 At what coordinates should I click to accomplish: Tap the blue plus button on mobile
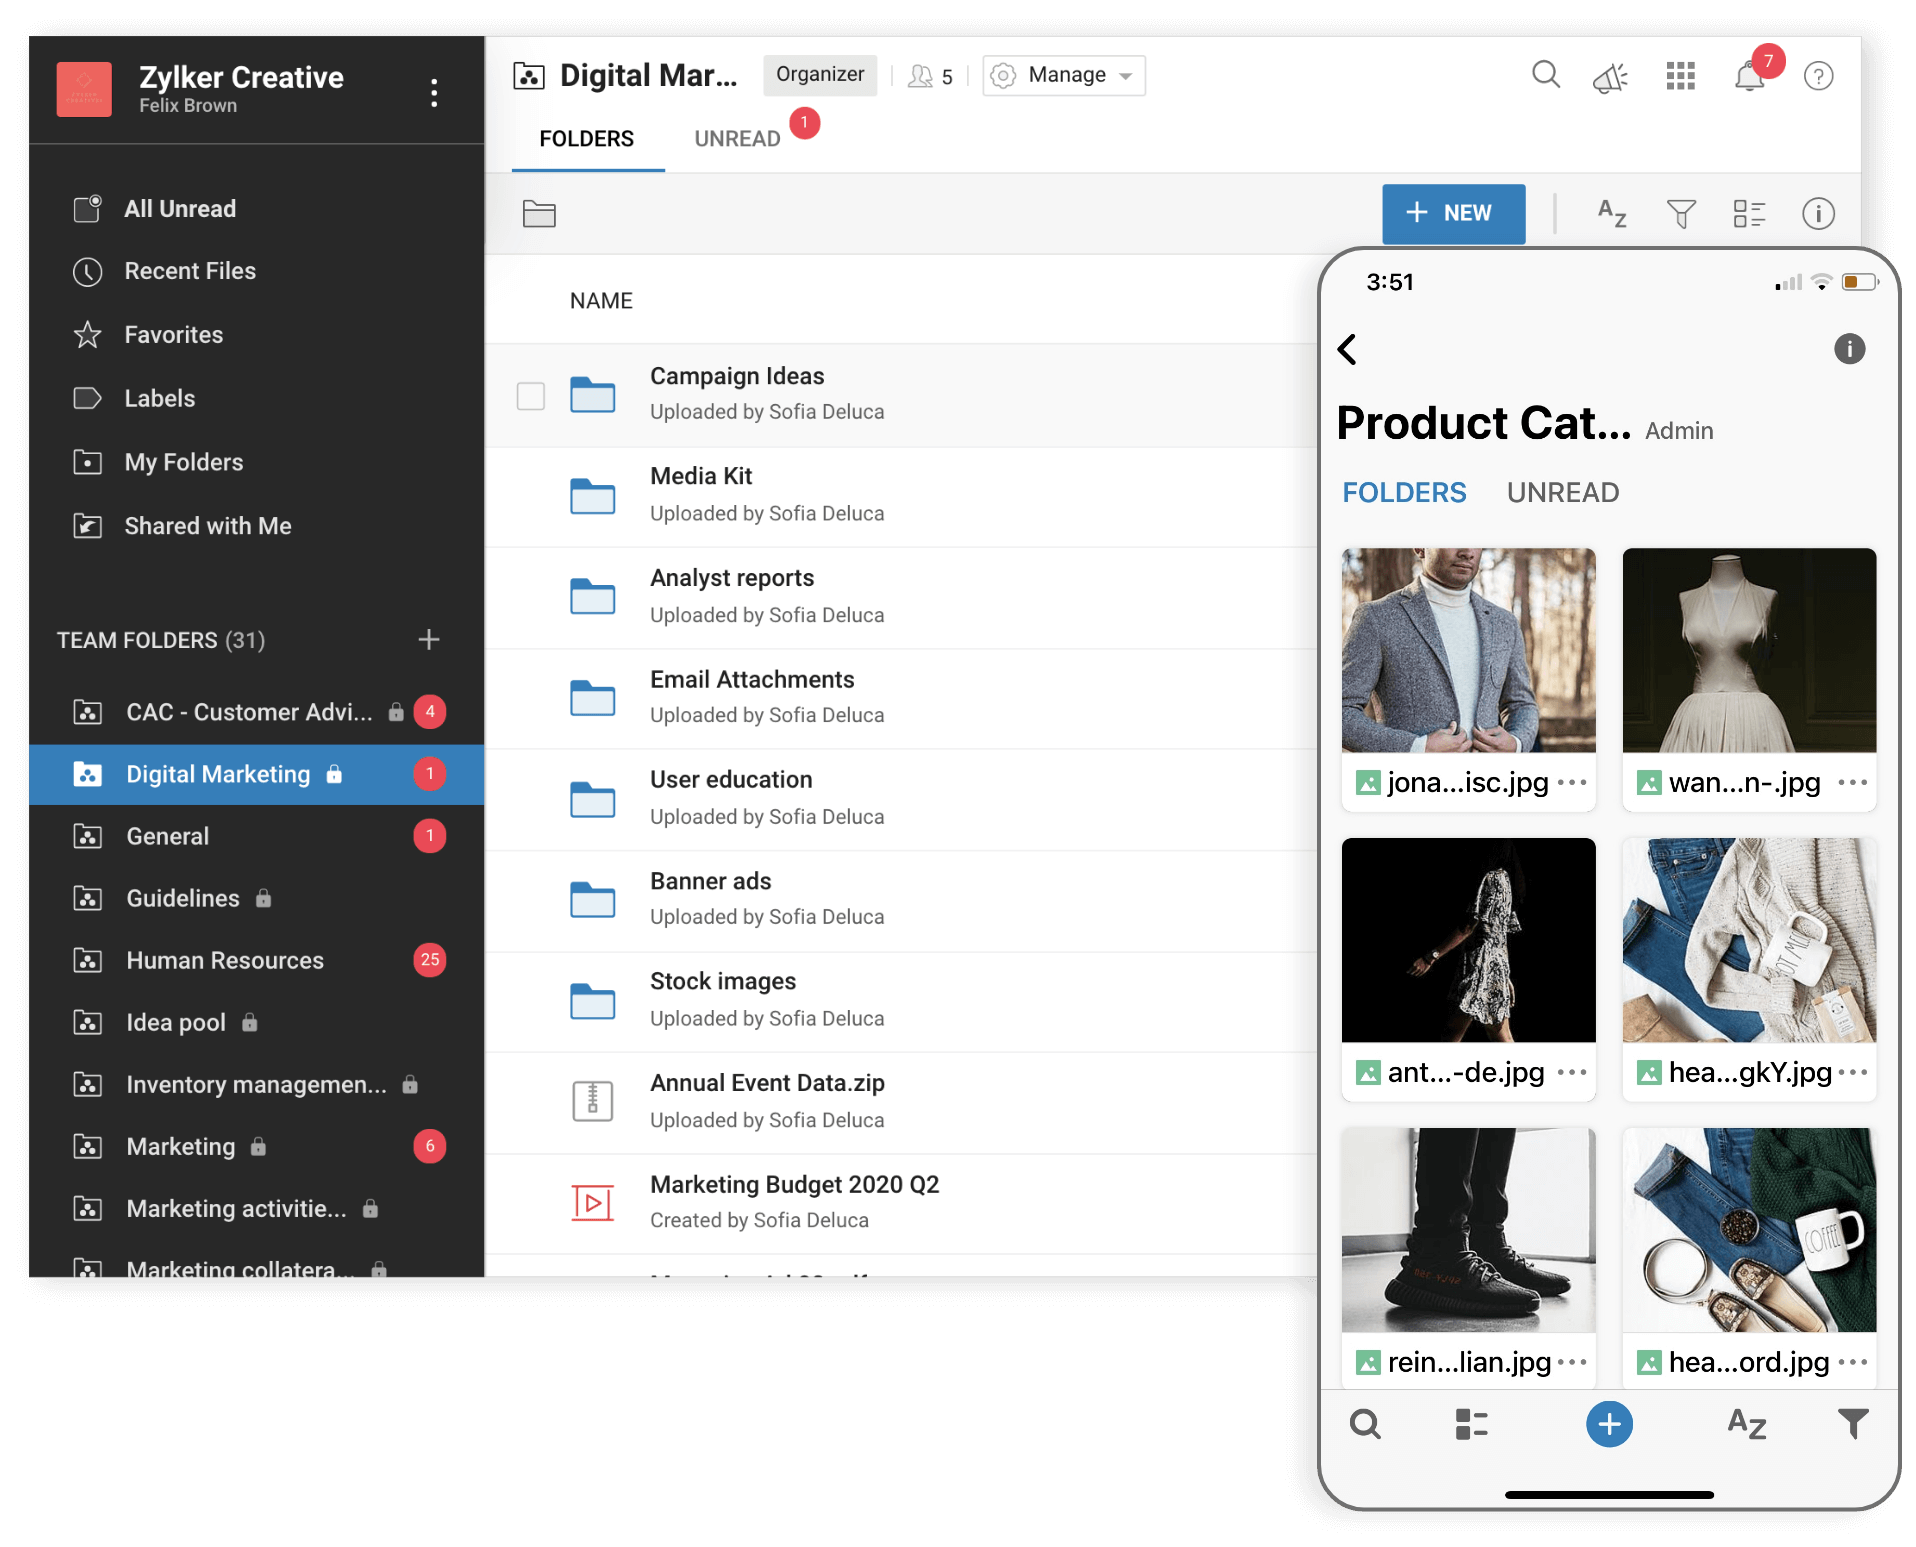(1609, 1424)
